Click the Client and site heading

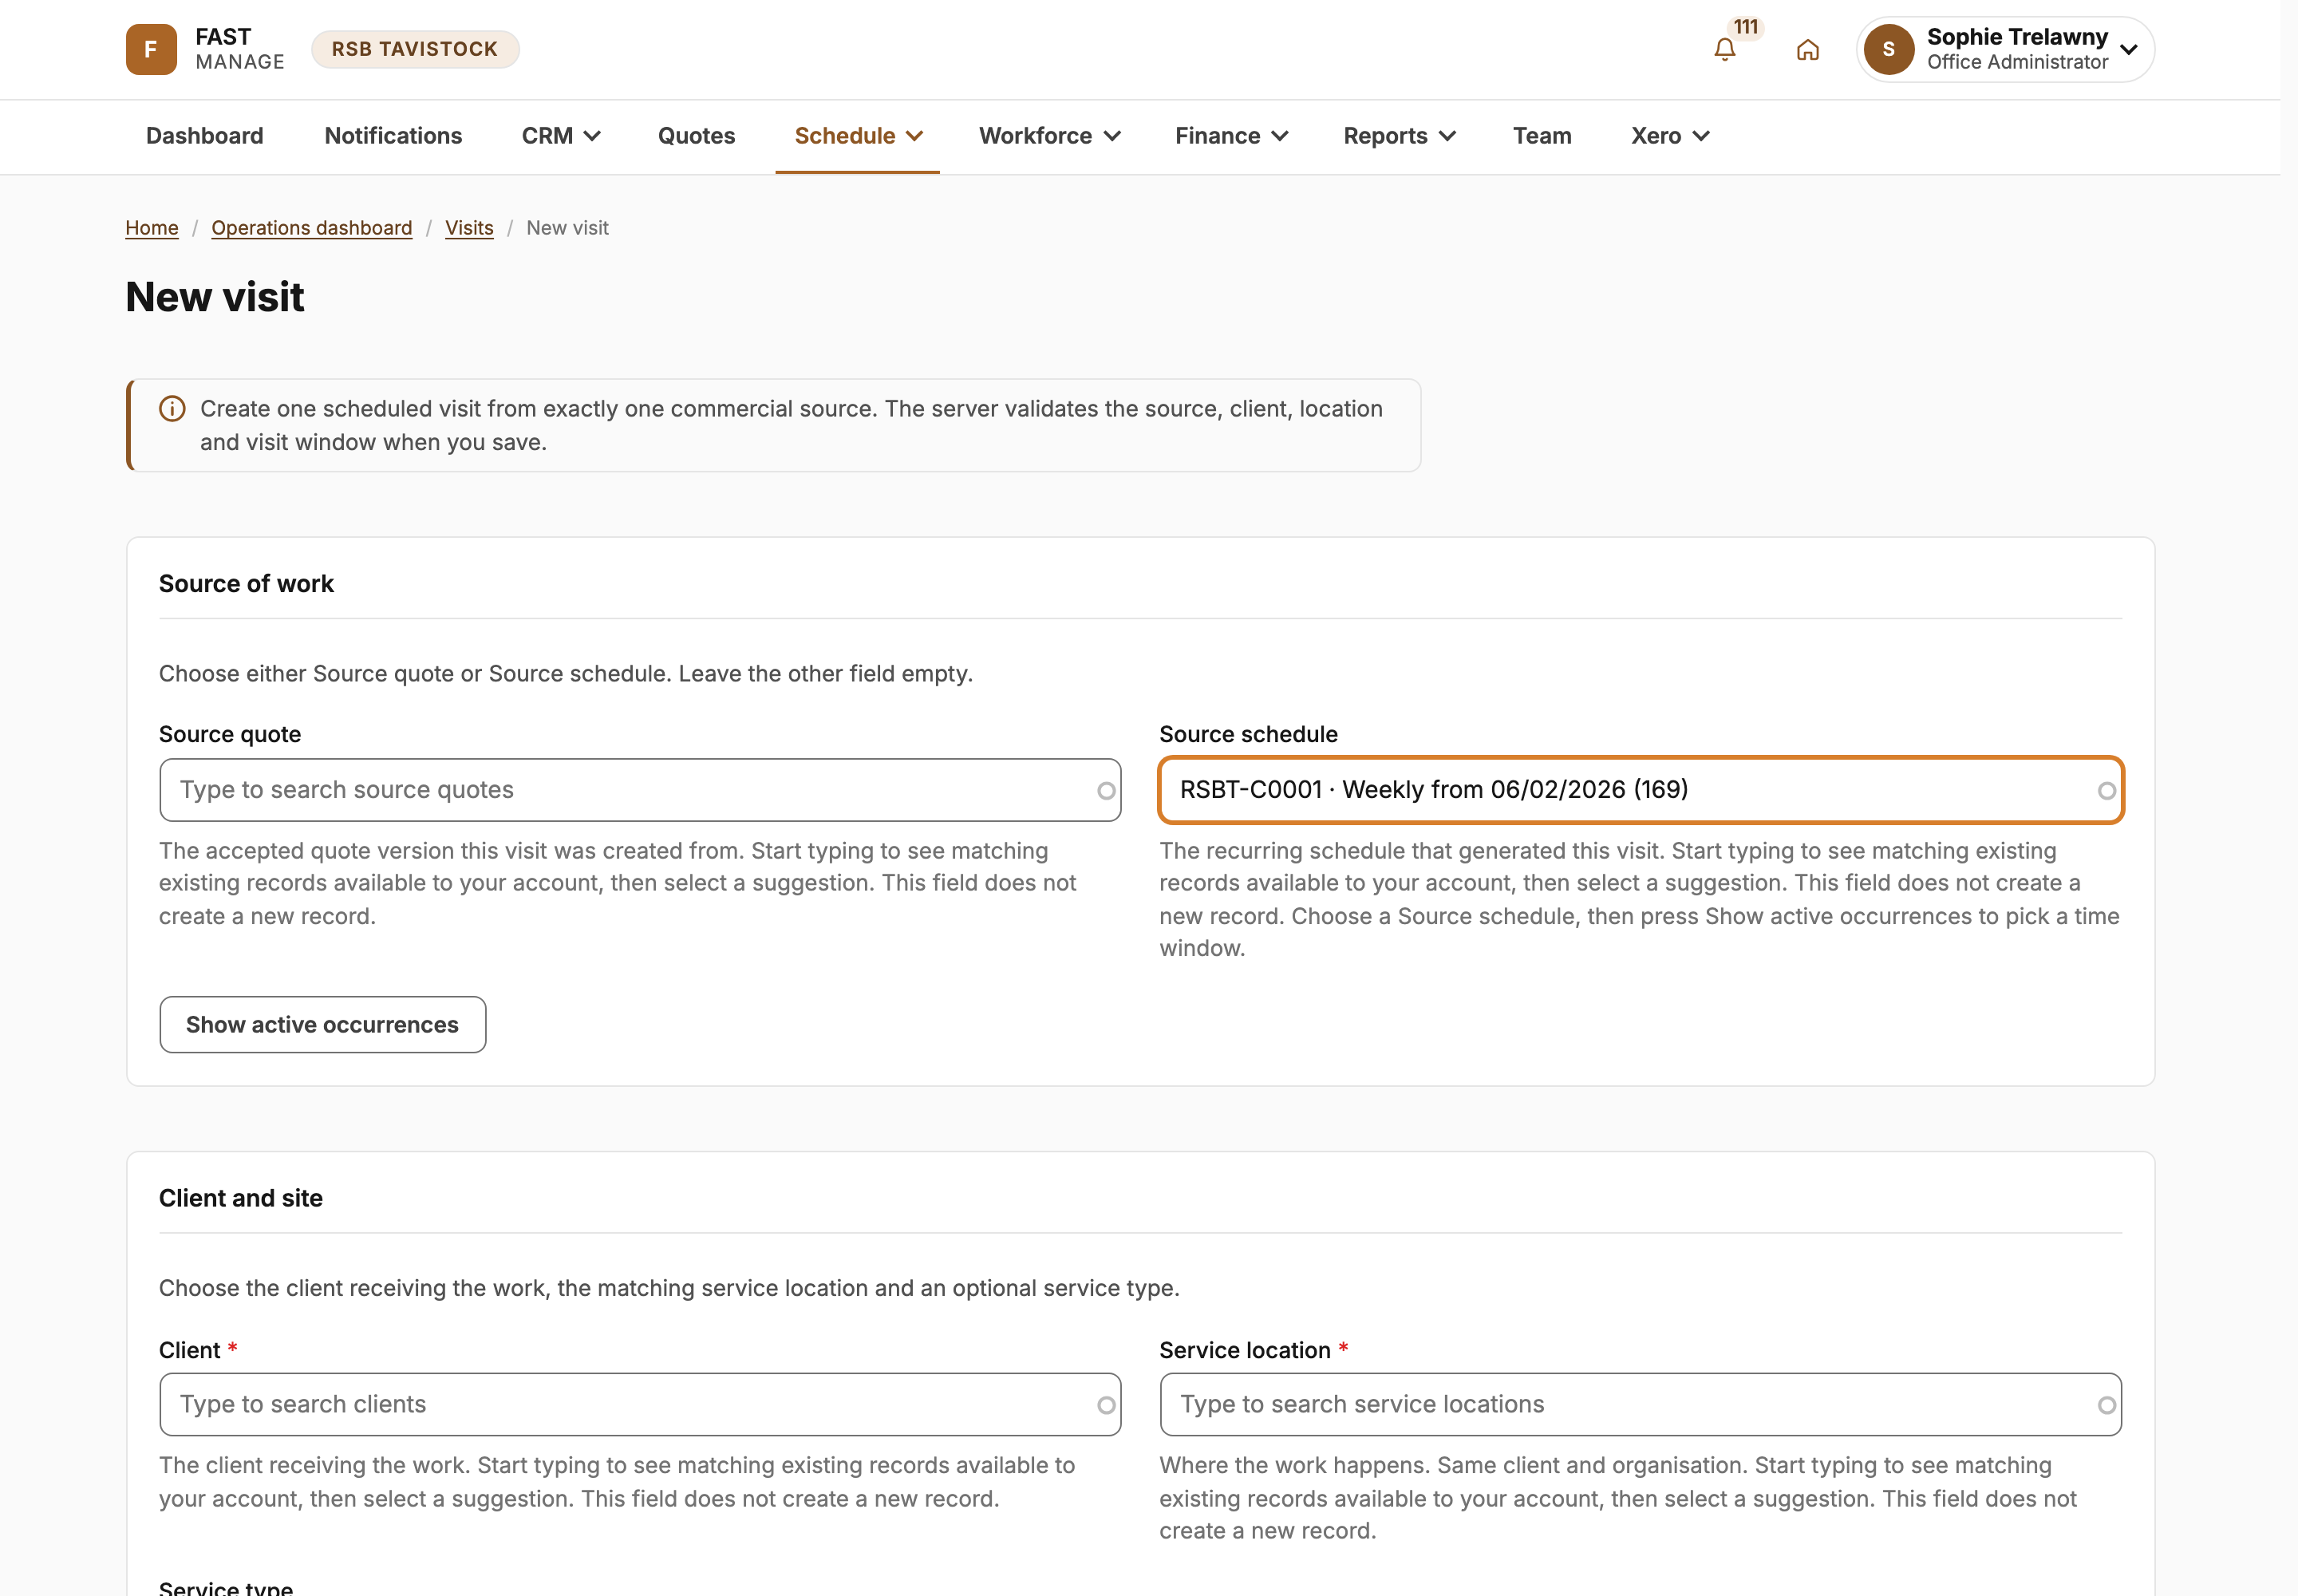point(241,1199)
